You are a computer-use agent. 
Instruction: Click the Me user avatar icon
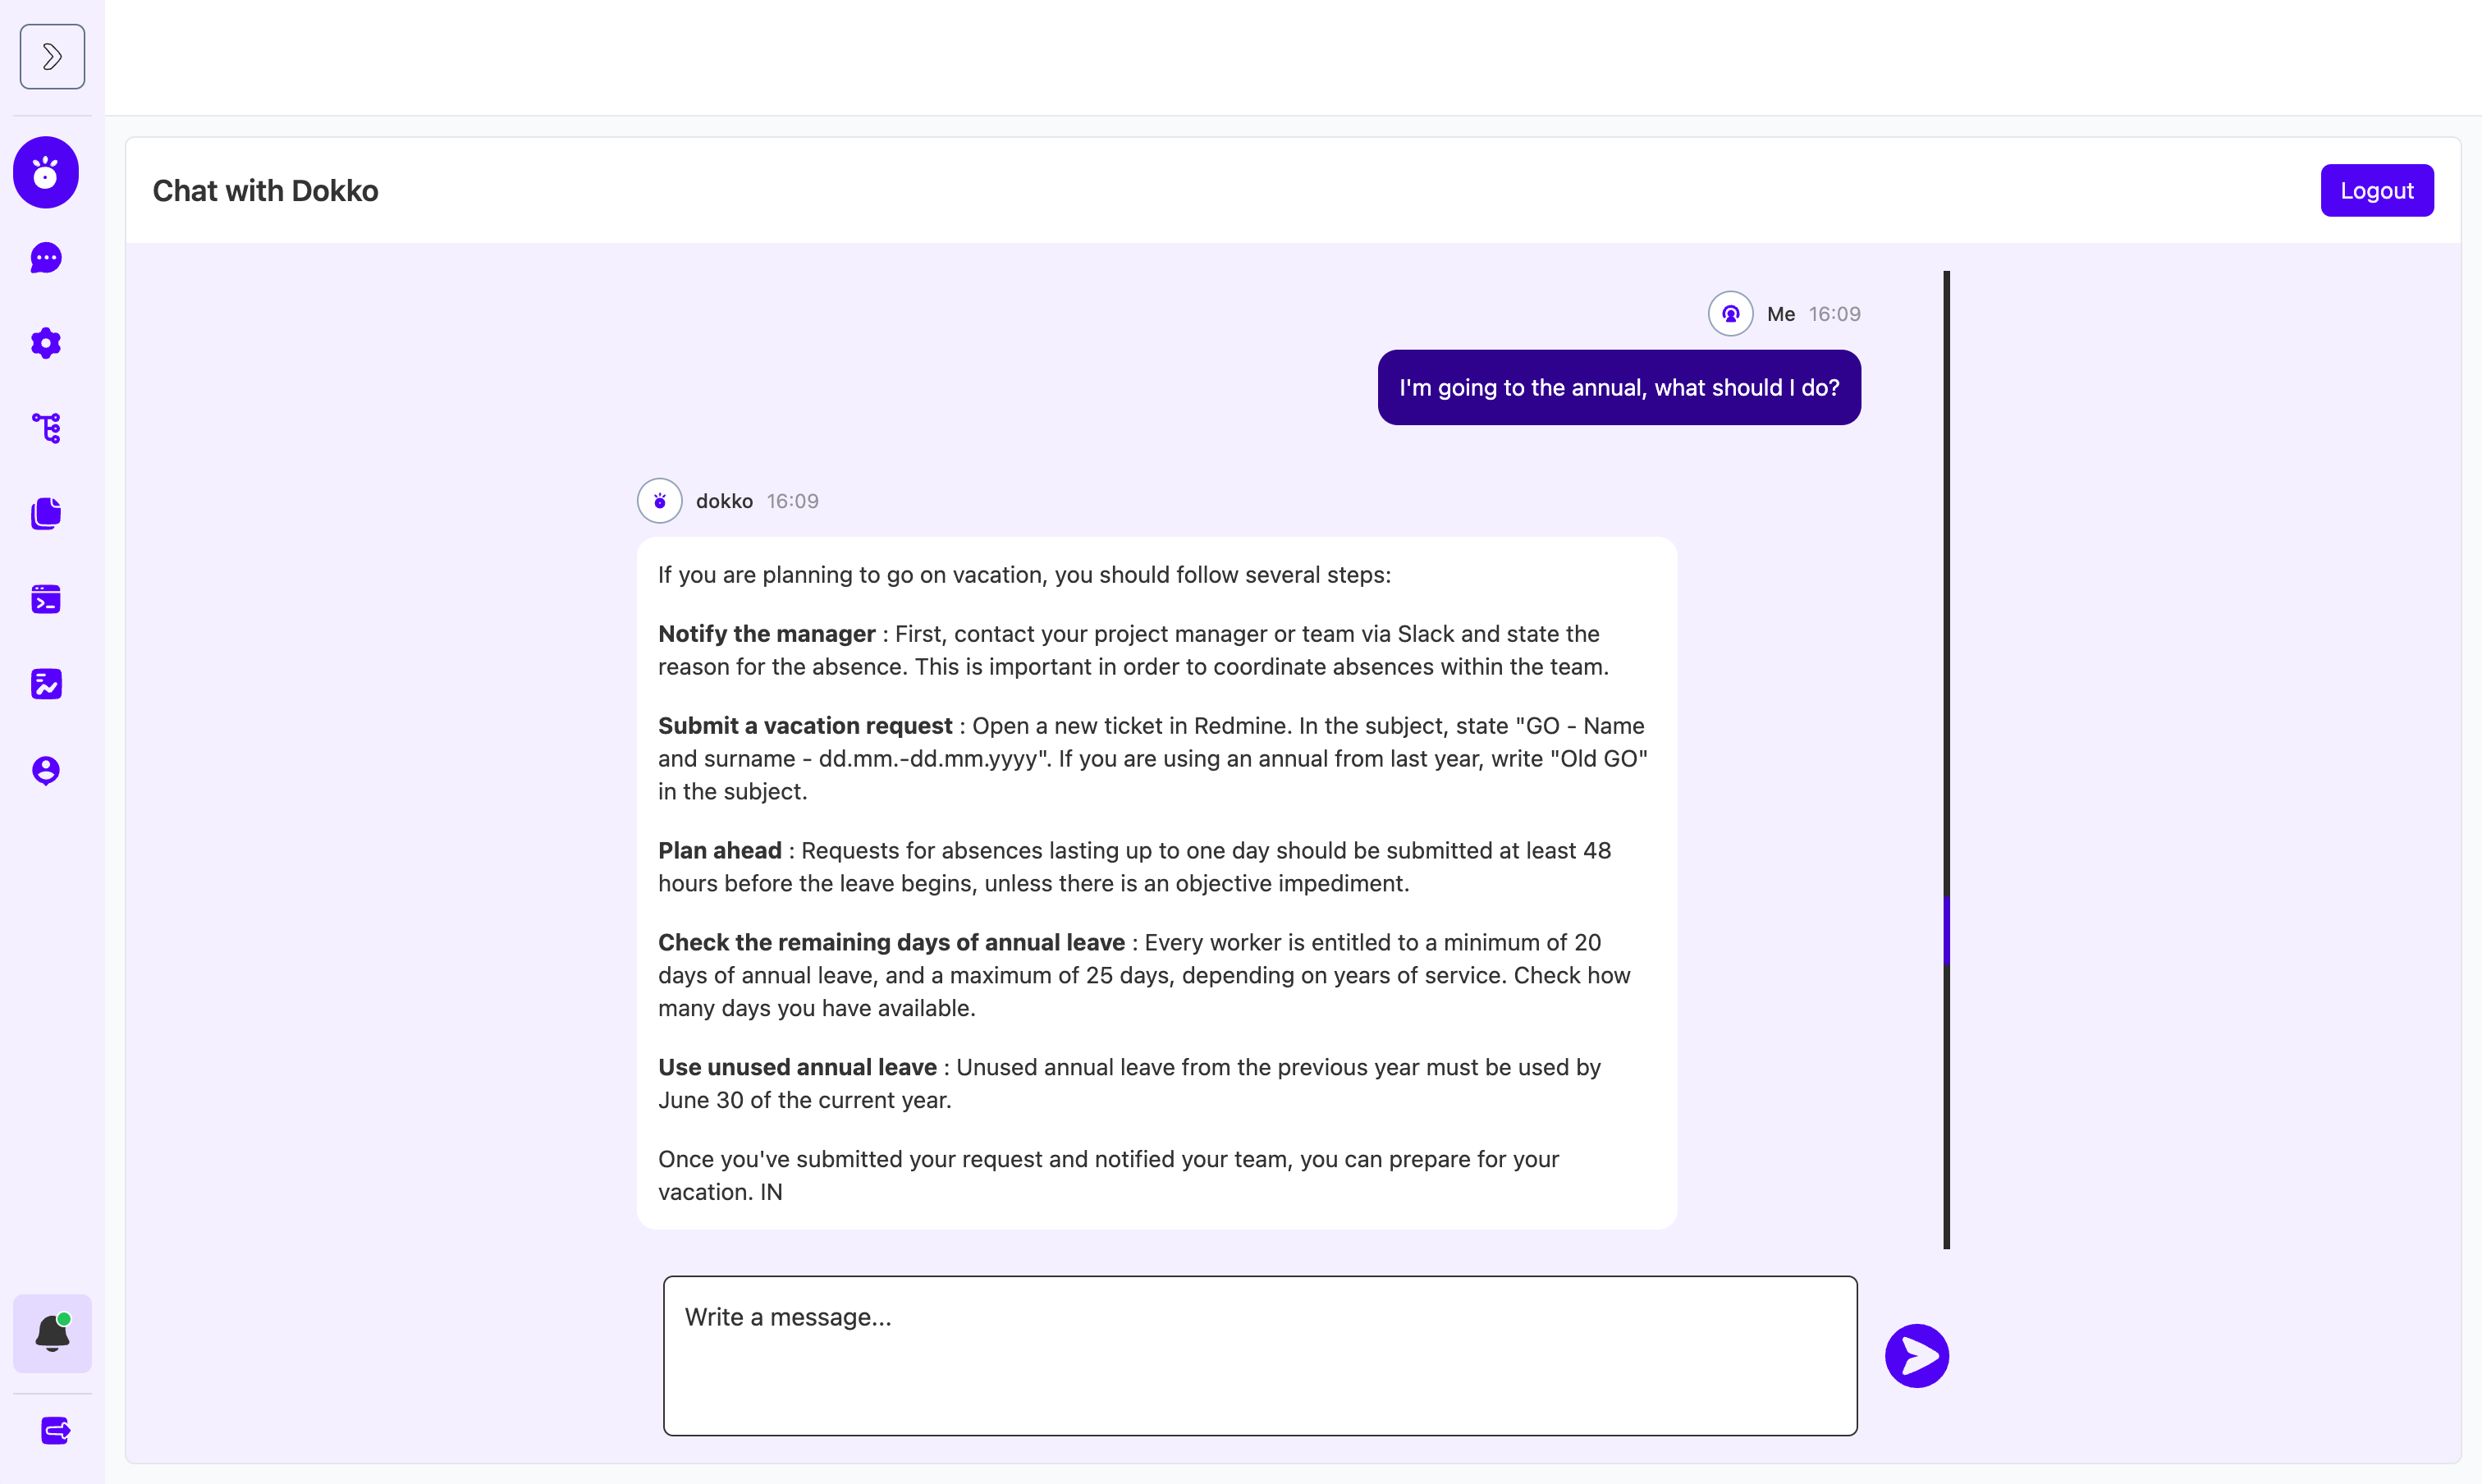(1730, 314)
